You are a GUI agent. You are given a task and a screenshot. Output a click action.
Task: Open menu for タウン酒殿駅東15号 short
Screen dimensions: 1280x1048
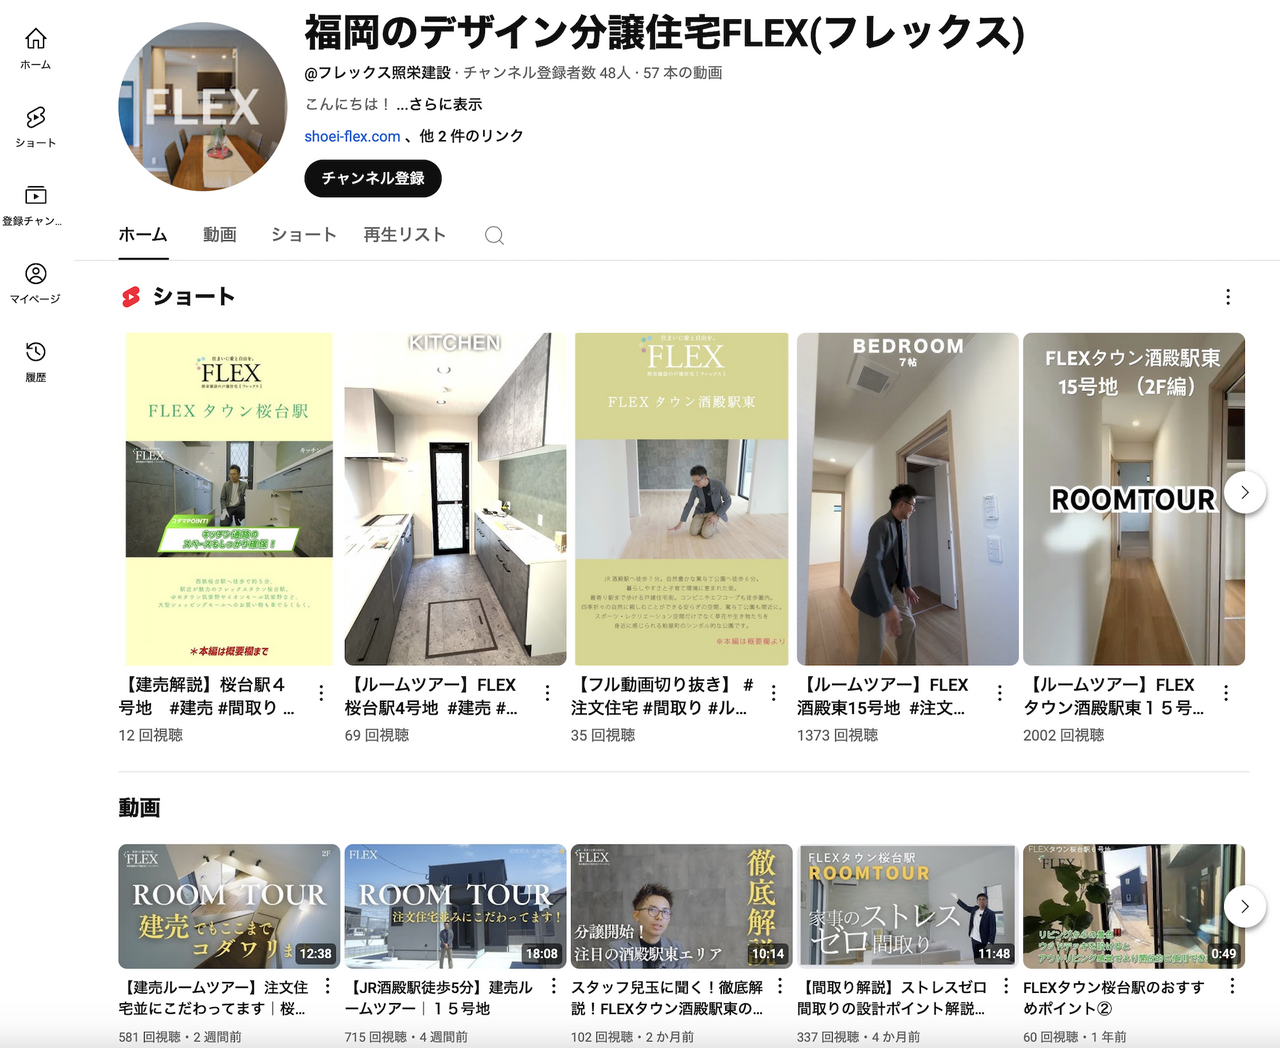[x=1226, y=693]
